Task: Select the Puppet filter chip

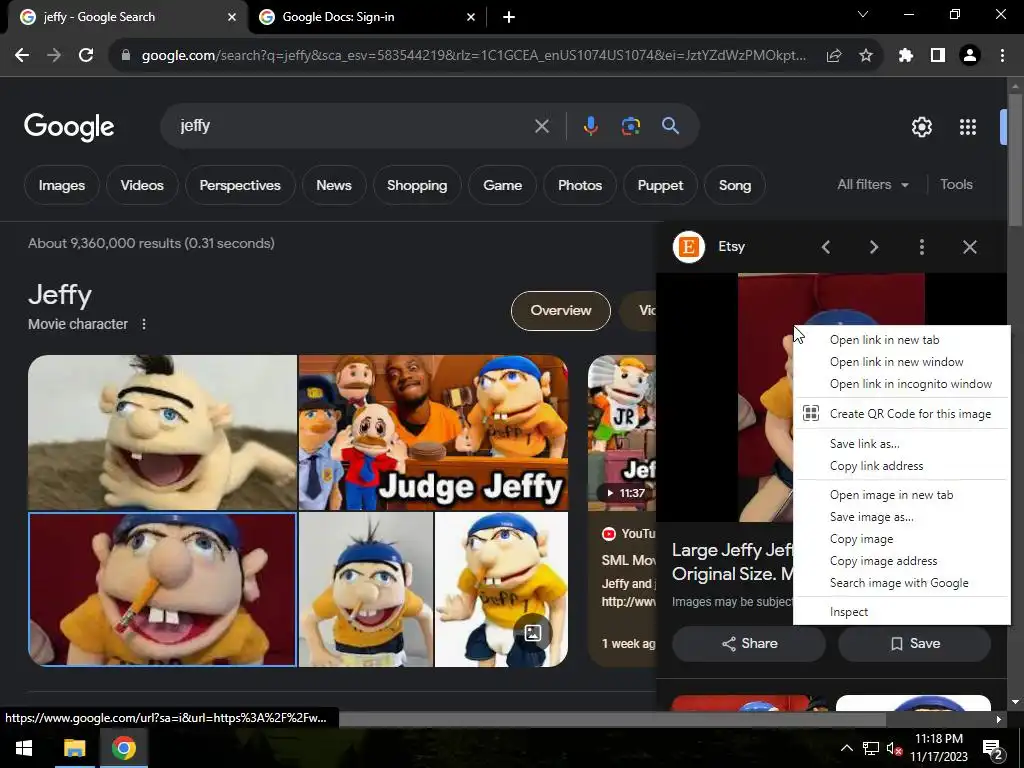Action: coord(660,185)
